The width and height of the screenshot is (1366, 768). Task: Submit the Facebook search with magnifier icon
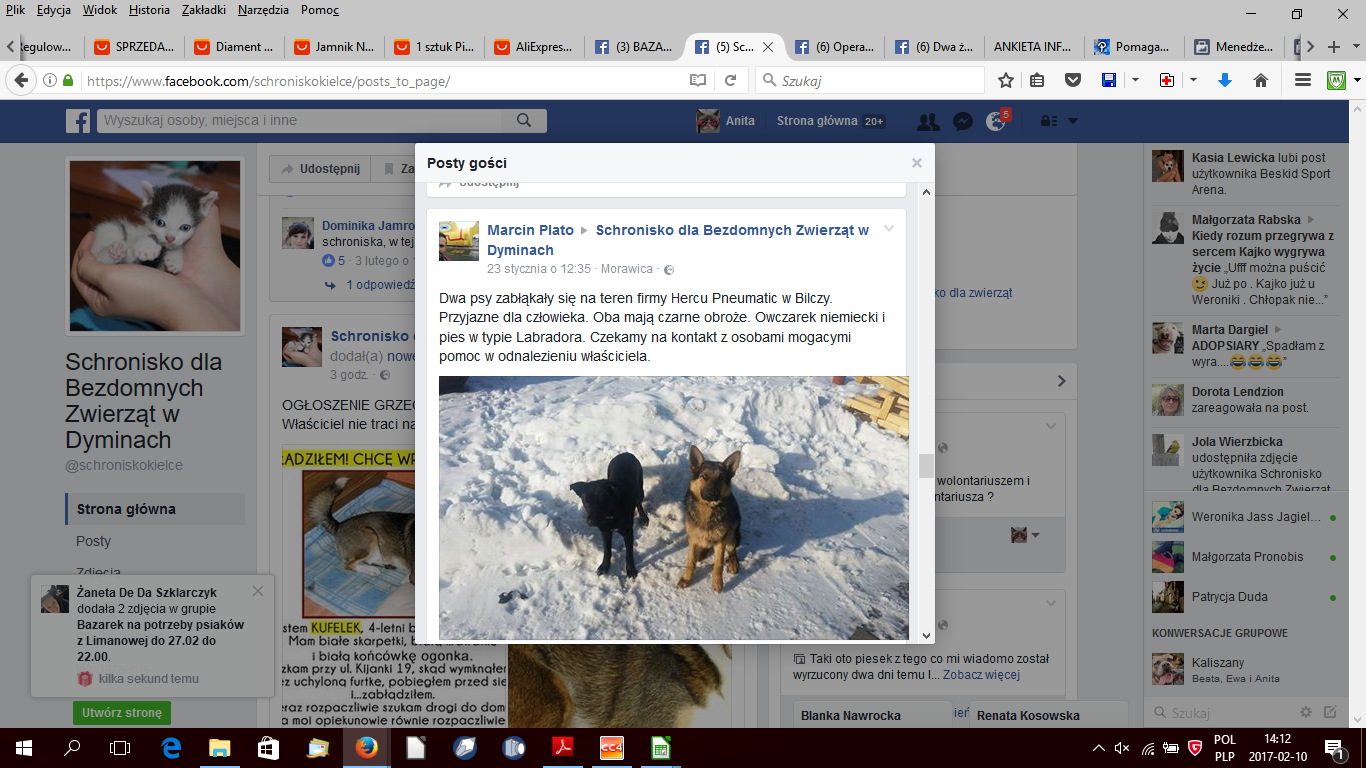(x=524, y=121)
